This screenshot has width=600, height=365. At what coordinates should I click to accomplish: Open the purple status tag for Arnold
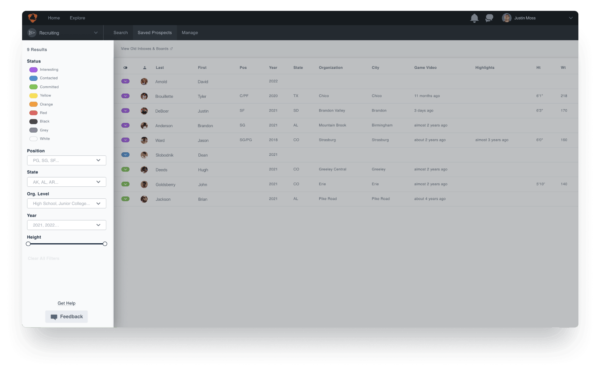125,81
